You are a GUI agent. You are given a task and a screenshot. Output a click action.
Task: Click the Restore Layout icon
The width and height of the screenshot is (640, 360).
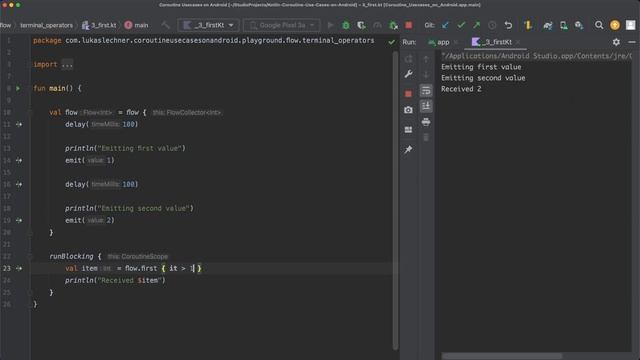[408, 130]
